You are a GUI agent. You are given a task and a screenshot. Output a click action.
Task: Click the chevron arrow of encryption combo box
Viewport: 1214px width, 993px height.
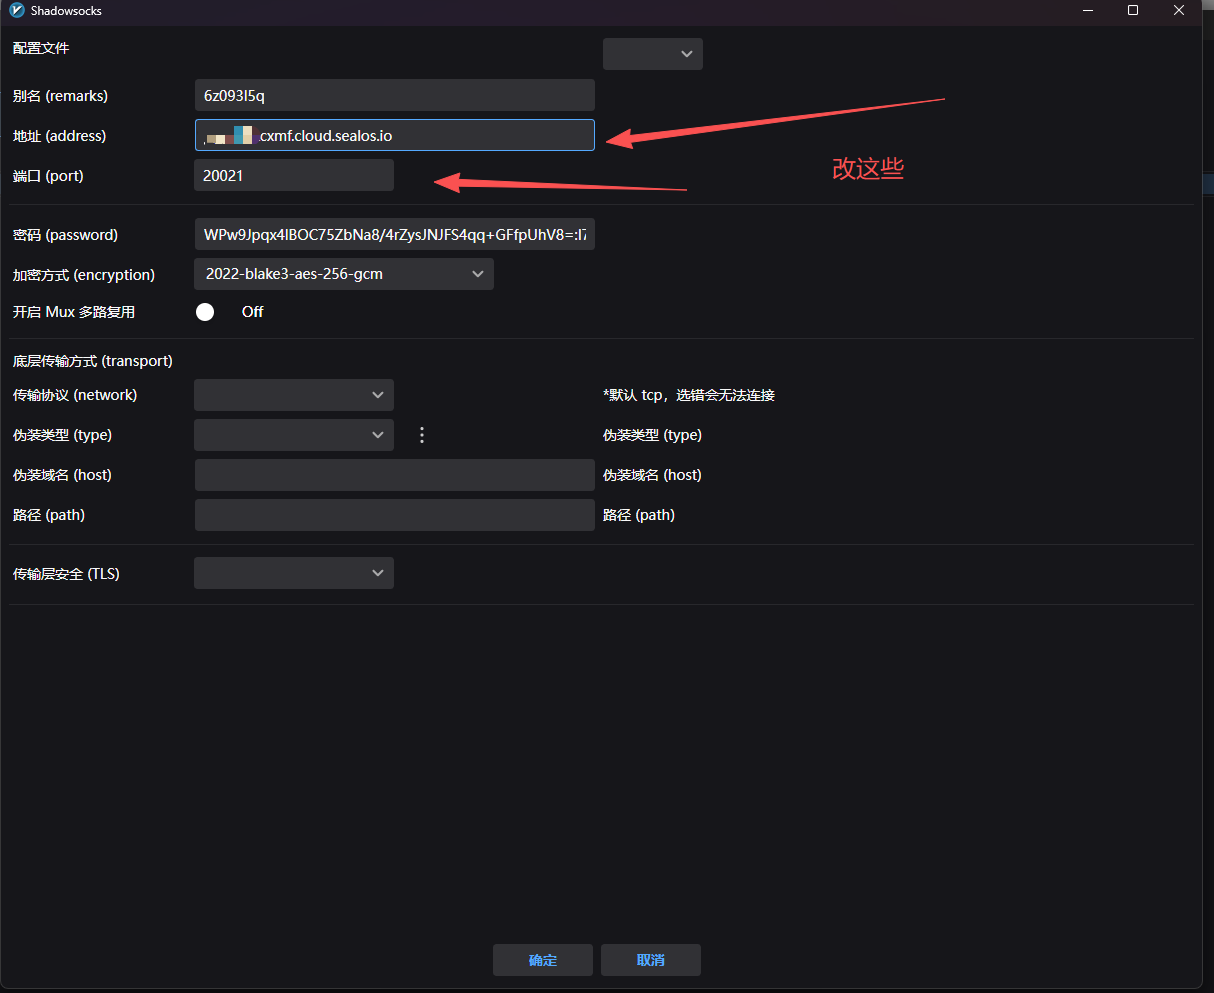coord(477,274)
